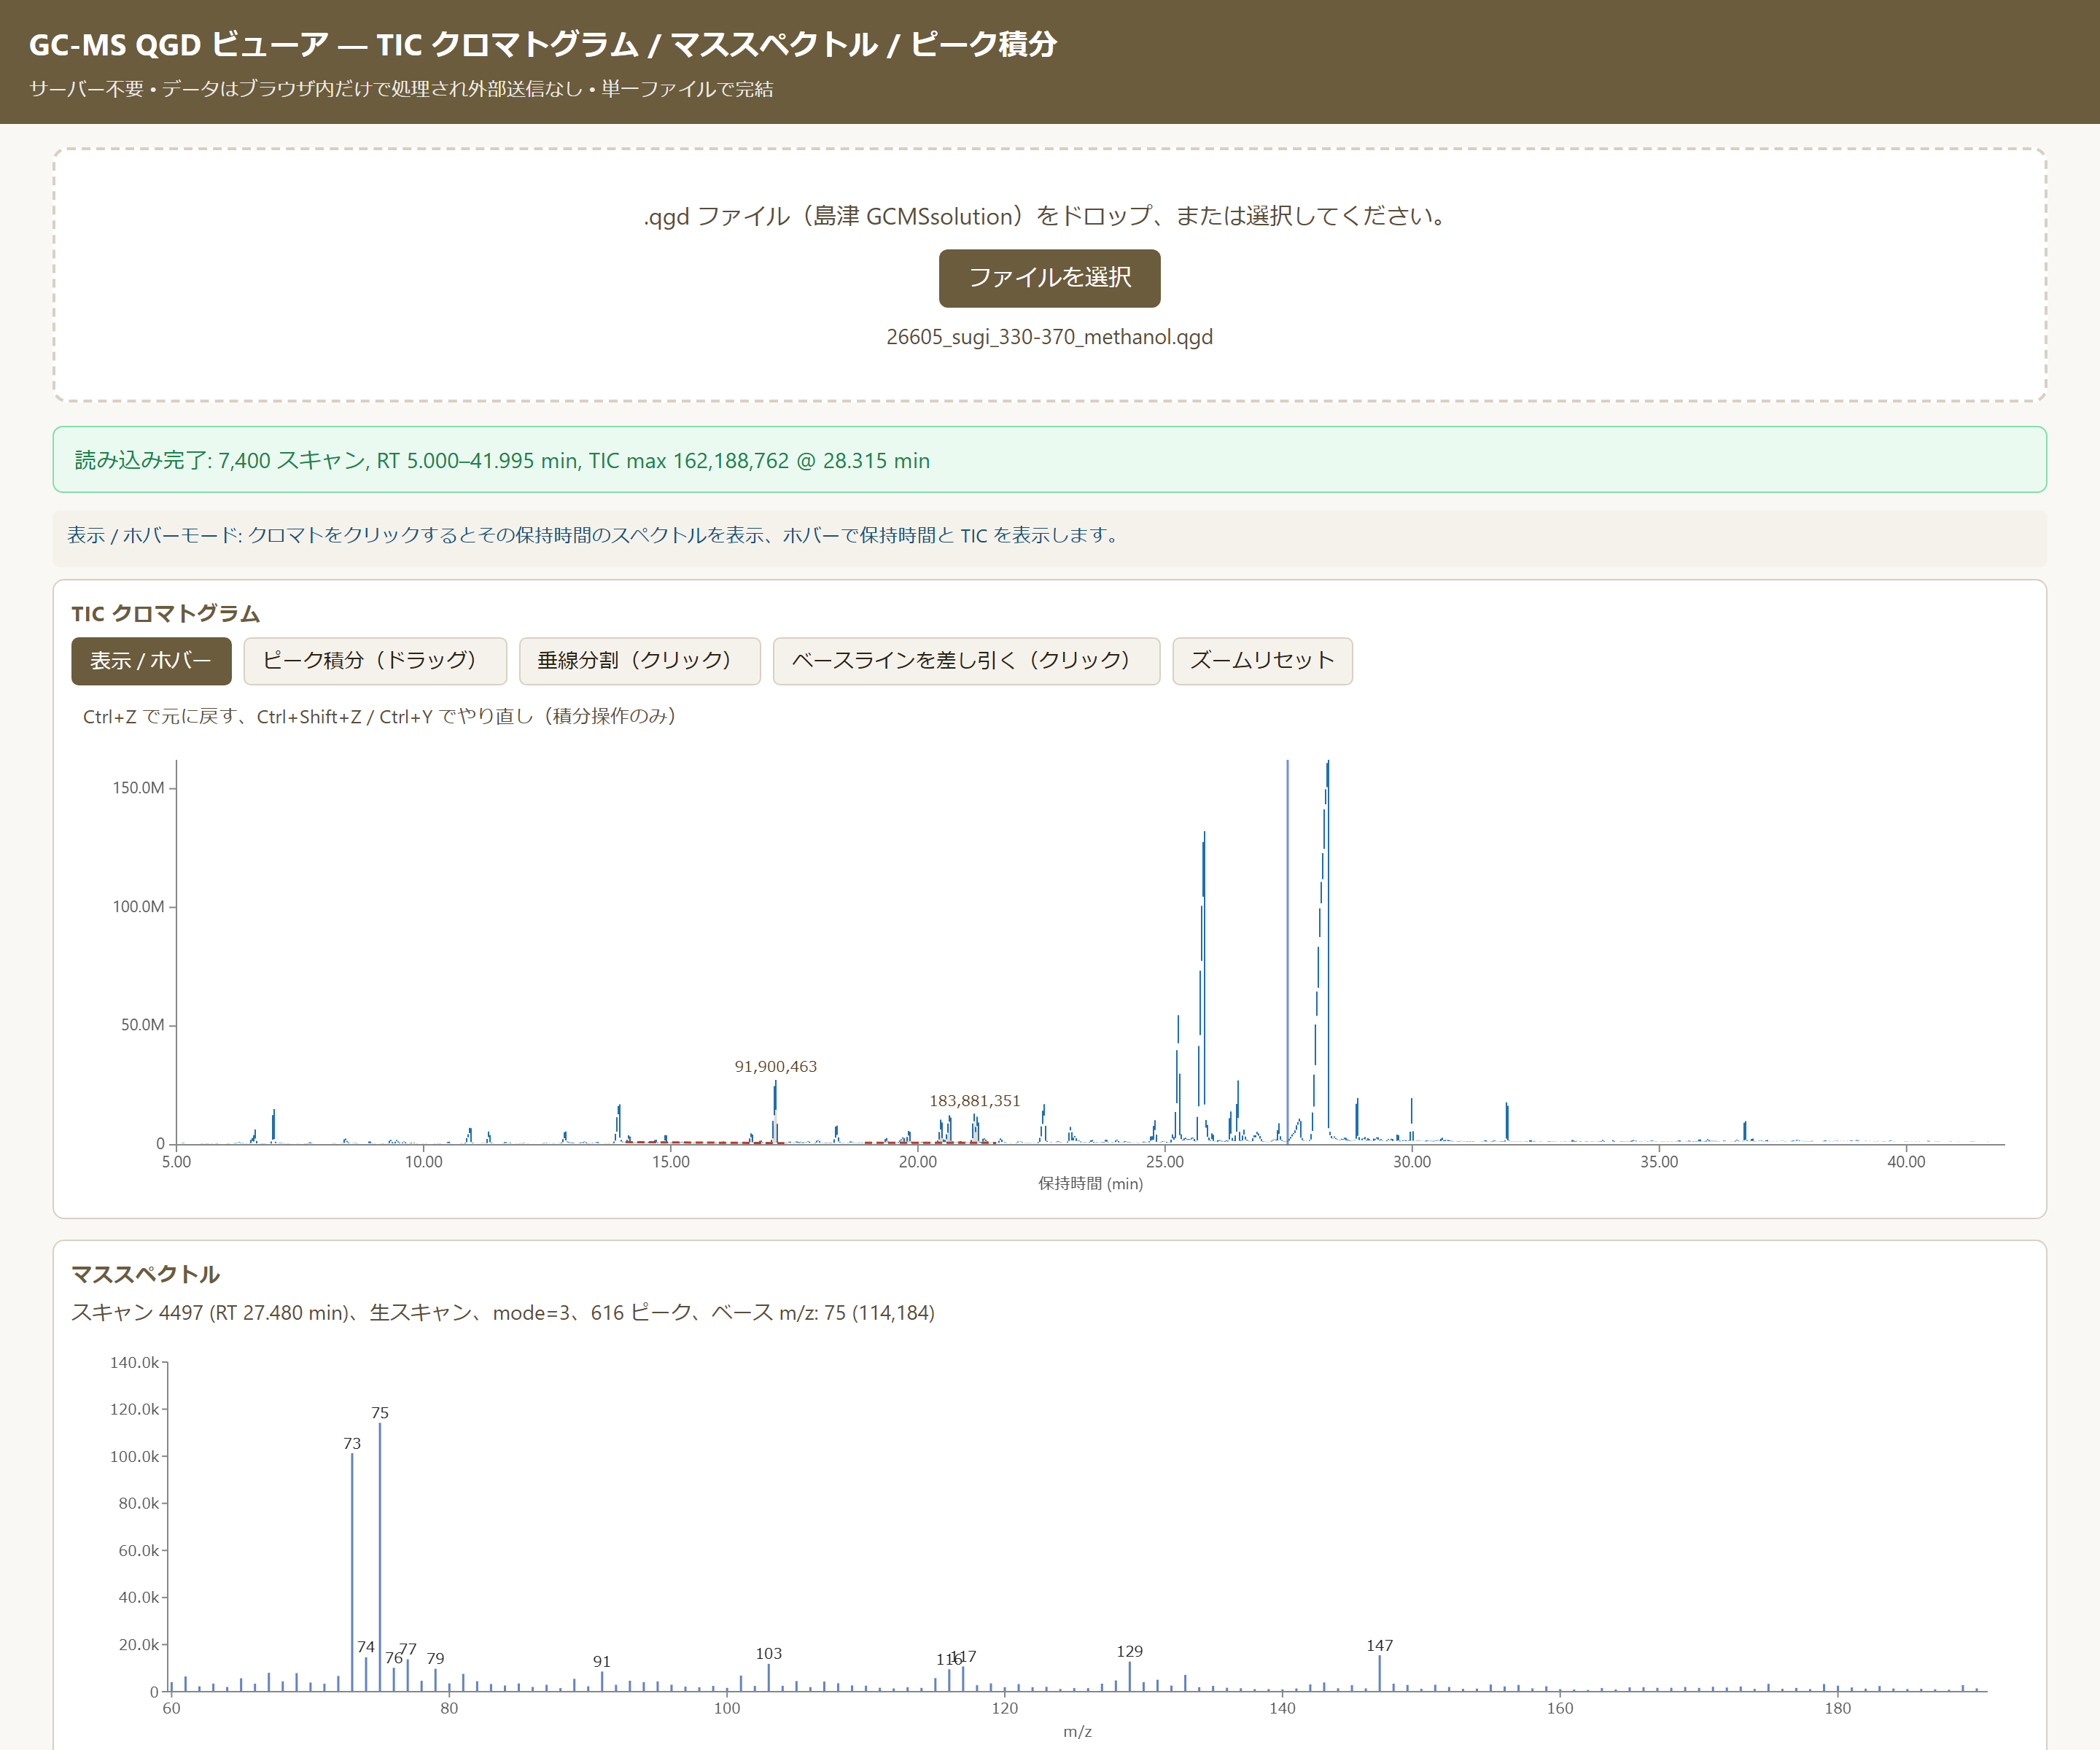Click the 150.0M tick on TIC axis
The image size is (2100, 1750).
click(x=138, y=787)
